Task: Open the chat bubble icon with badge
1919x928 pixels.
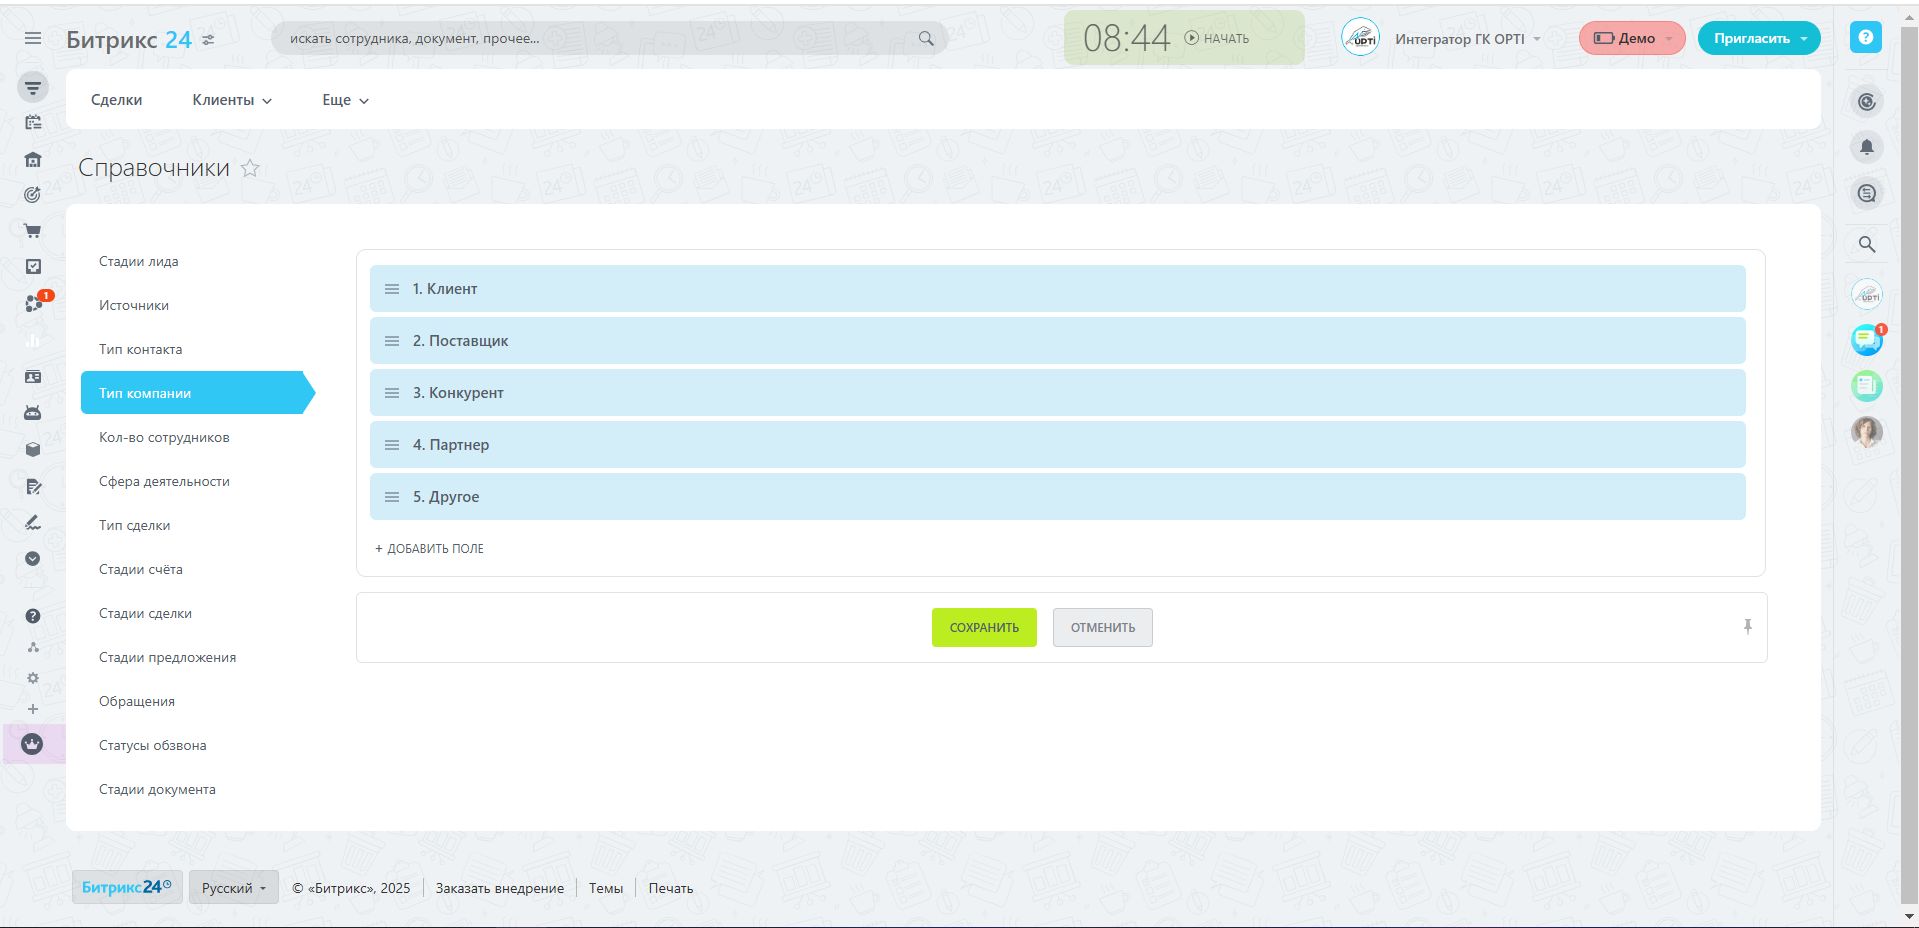Action: click(1867, 340)
